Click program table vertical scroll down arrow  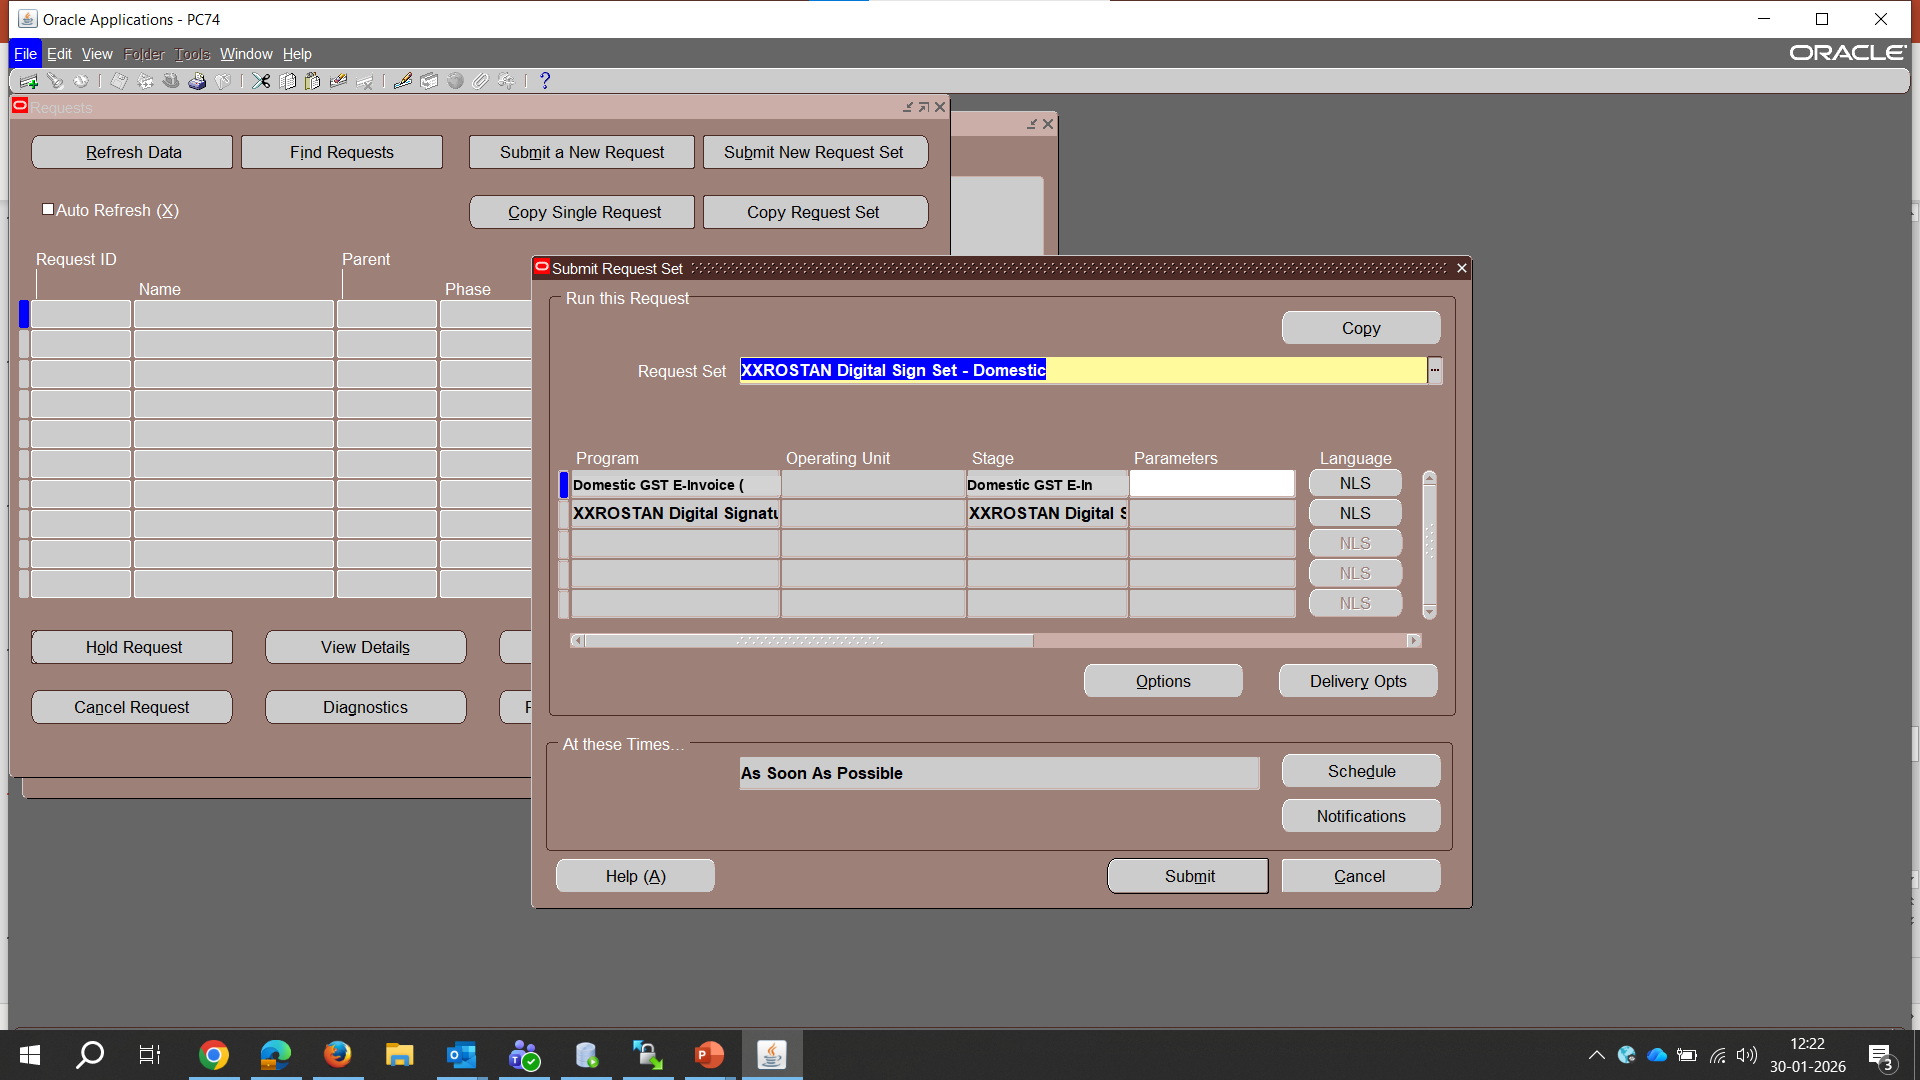(1429, 612)
